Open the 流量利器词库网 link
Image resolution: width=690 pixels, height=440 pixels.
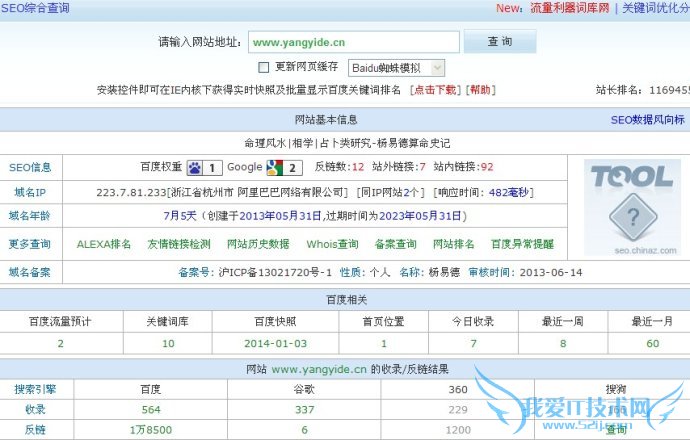click(x=570, y=8)
